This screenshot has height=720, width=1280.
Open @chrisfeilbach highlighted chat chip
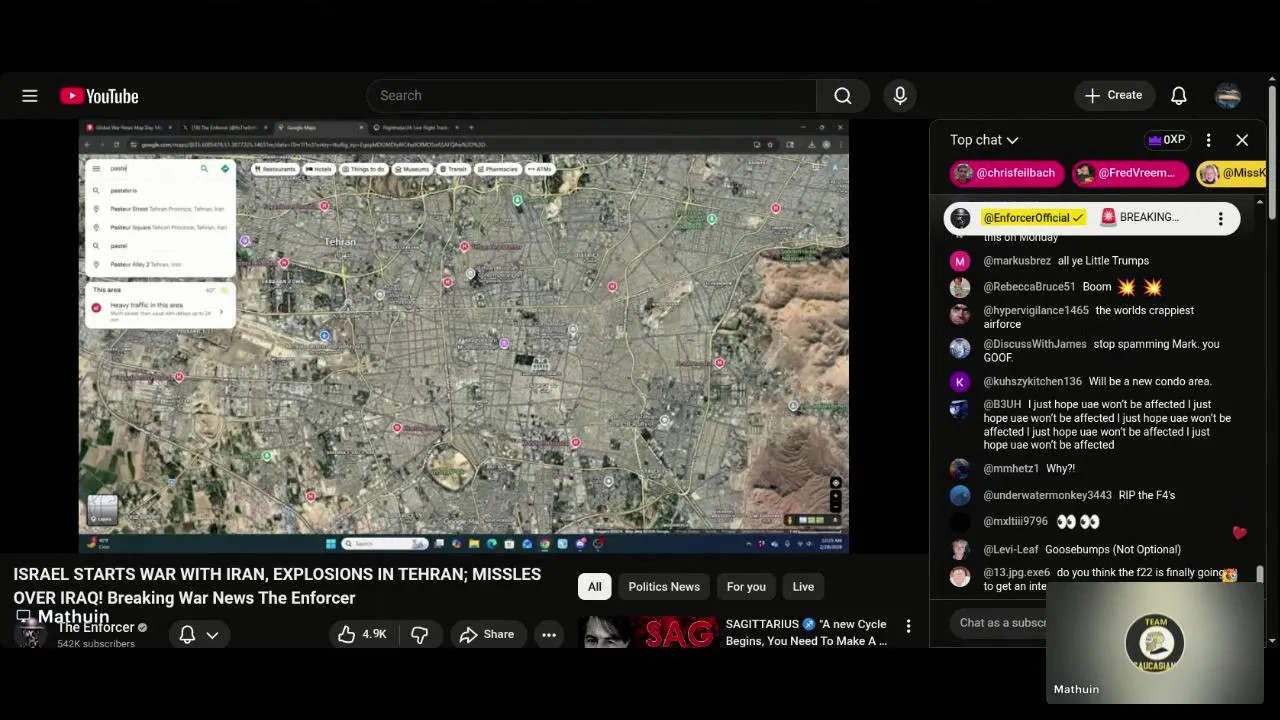pyautogui.click(x=1007, y=173)
